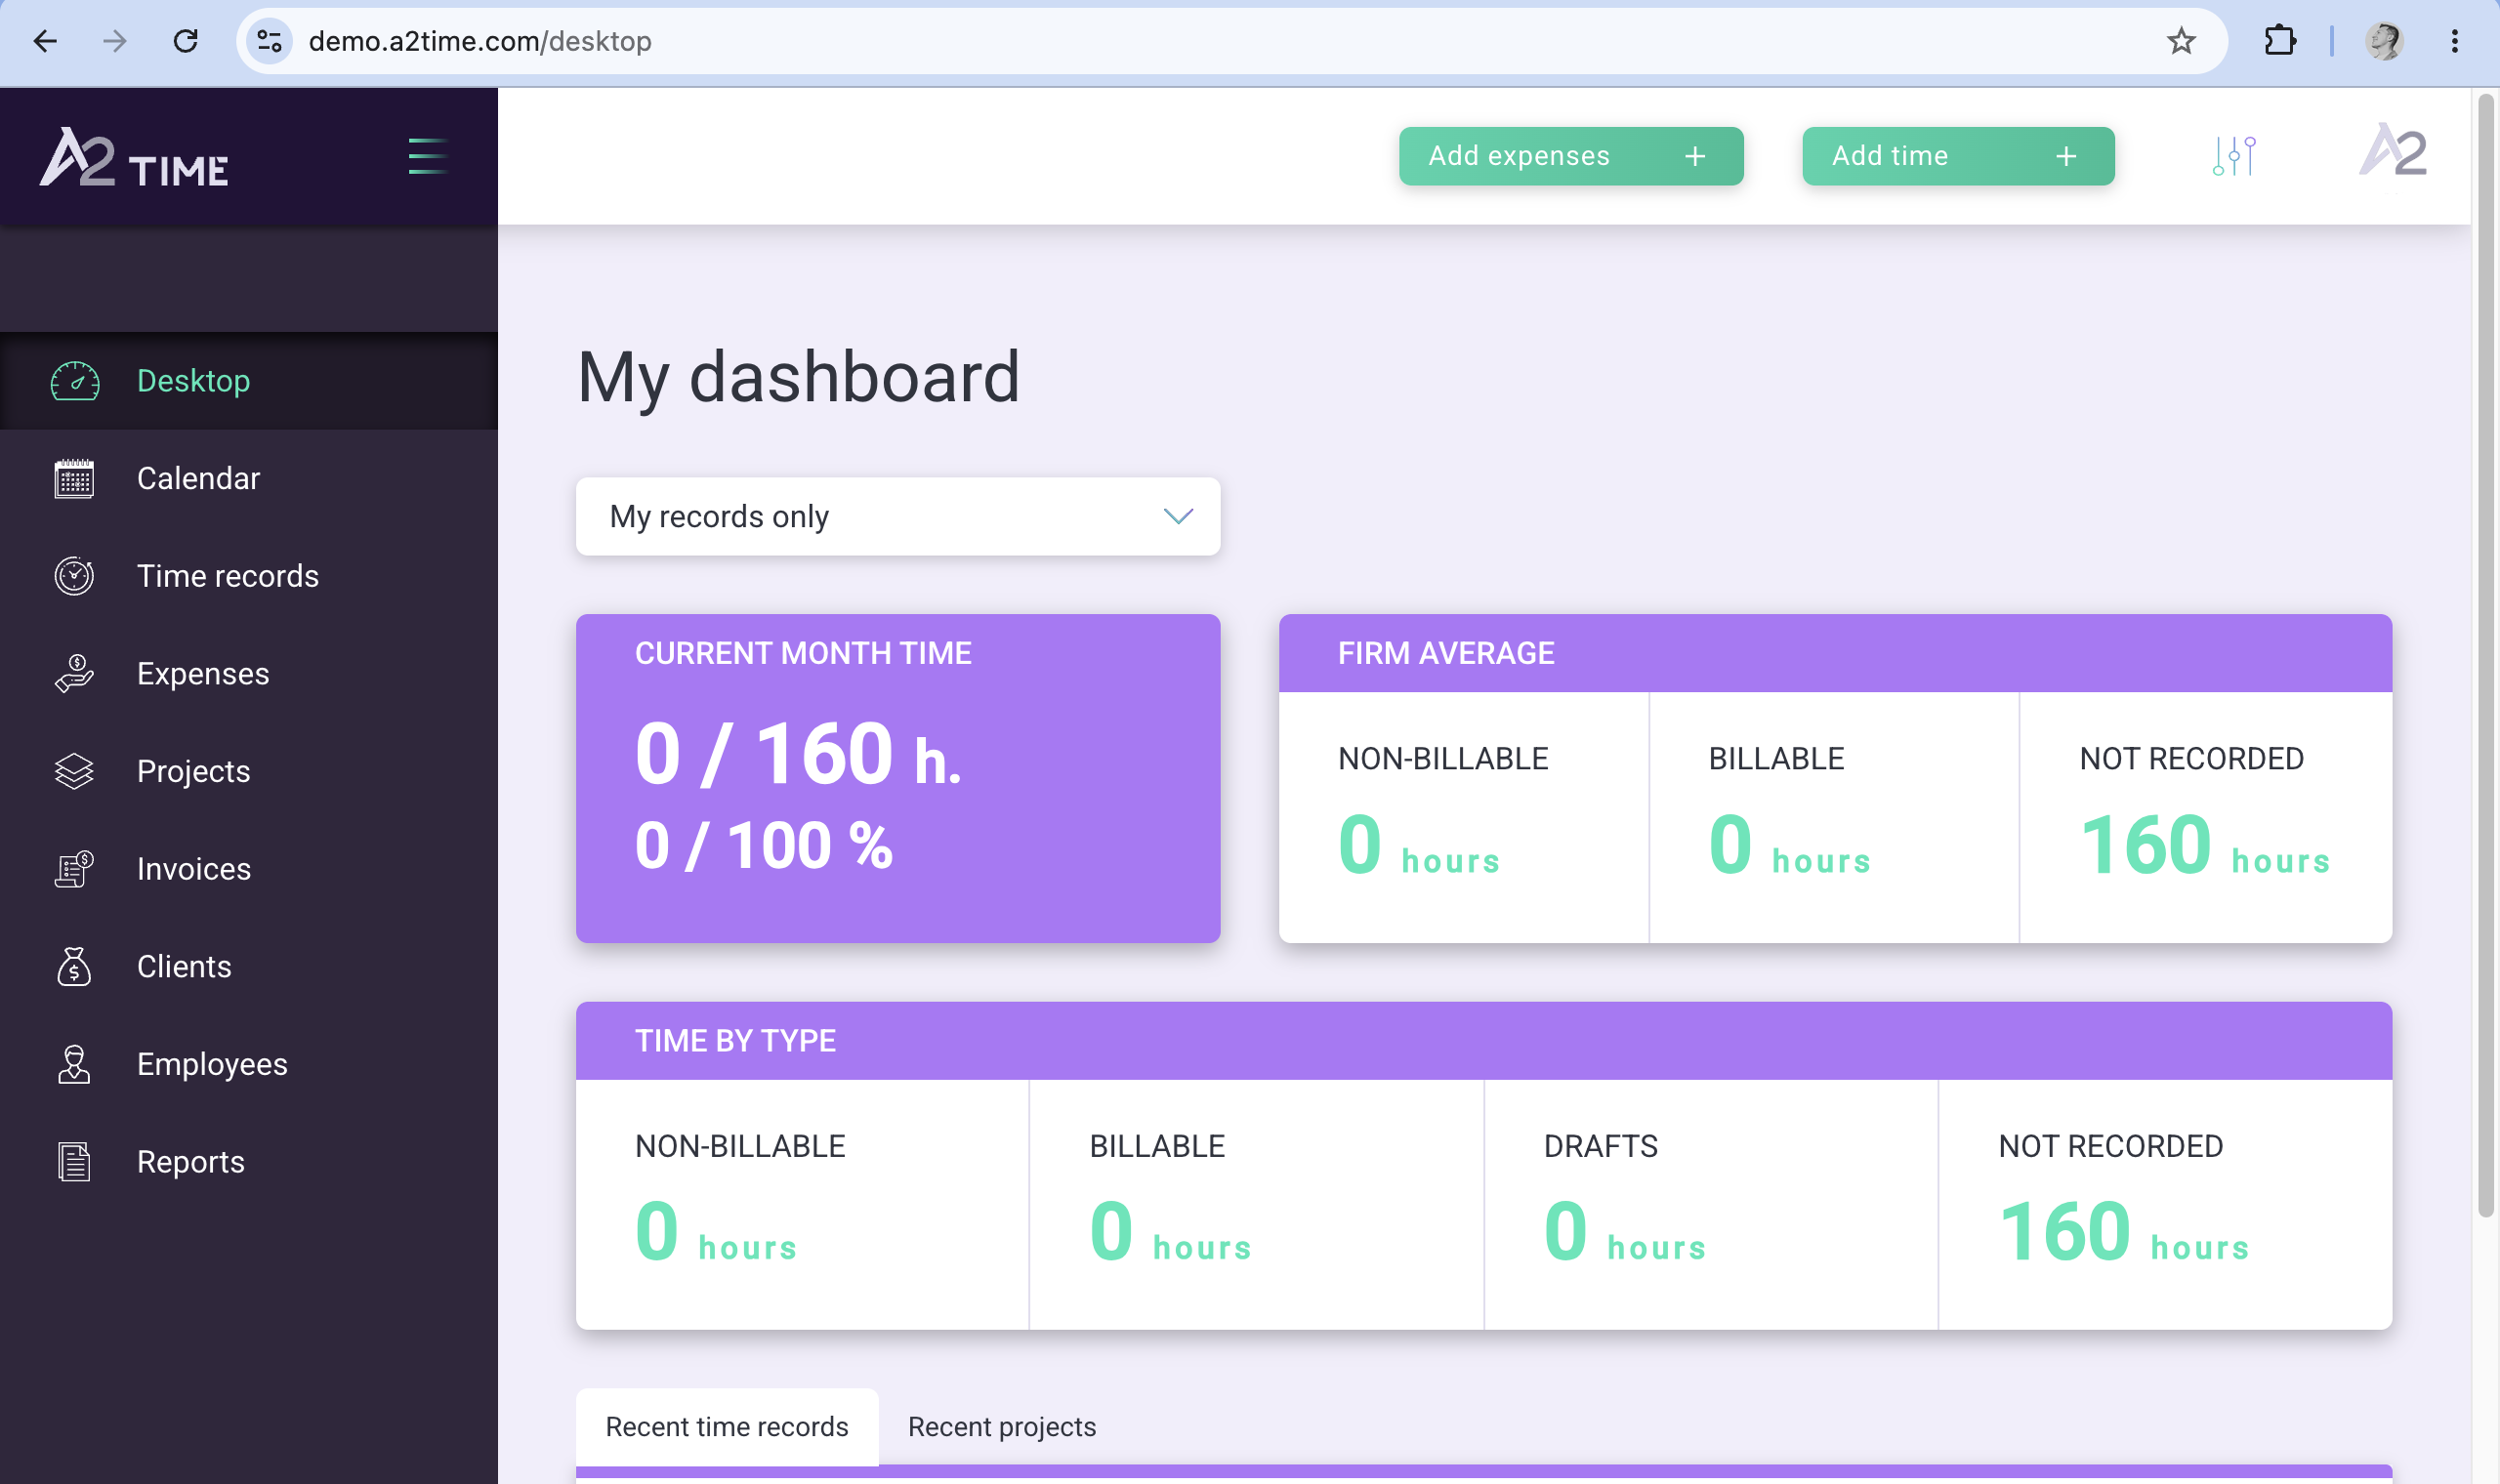The width and height of the screenshot is (2500, 1484).
Task: Click the Expenses hand-coin icon
Action: click(x=74, y=674)
